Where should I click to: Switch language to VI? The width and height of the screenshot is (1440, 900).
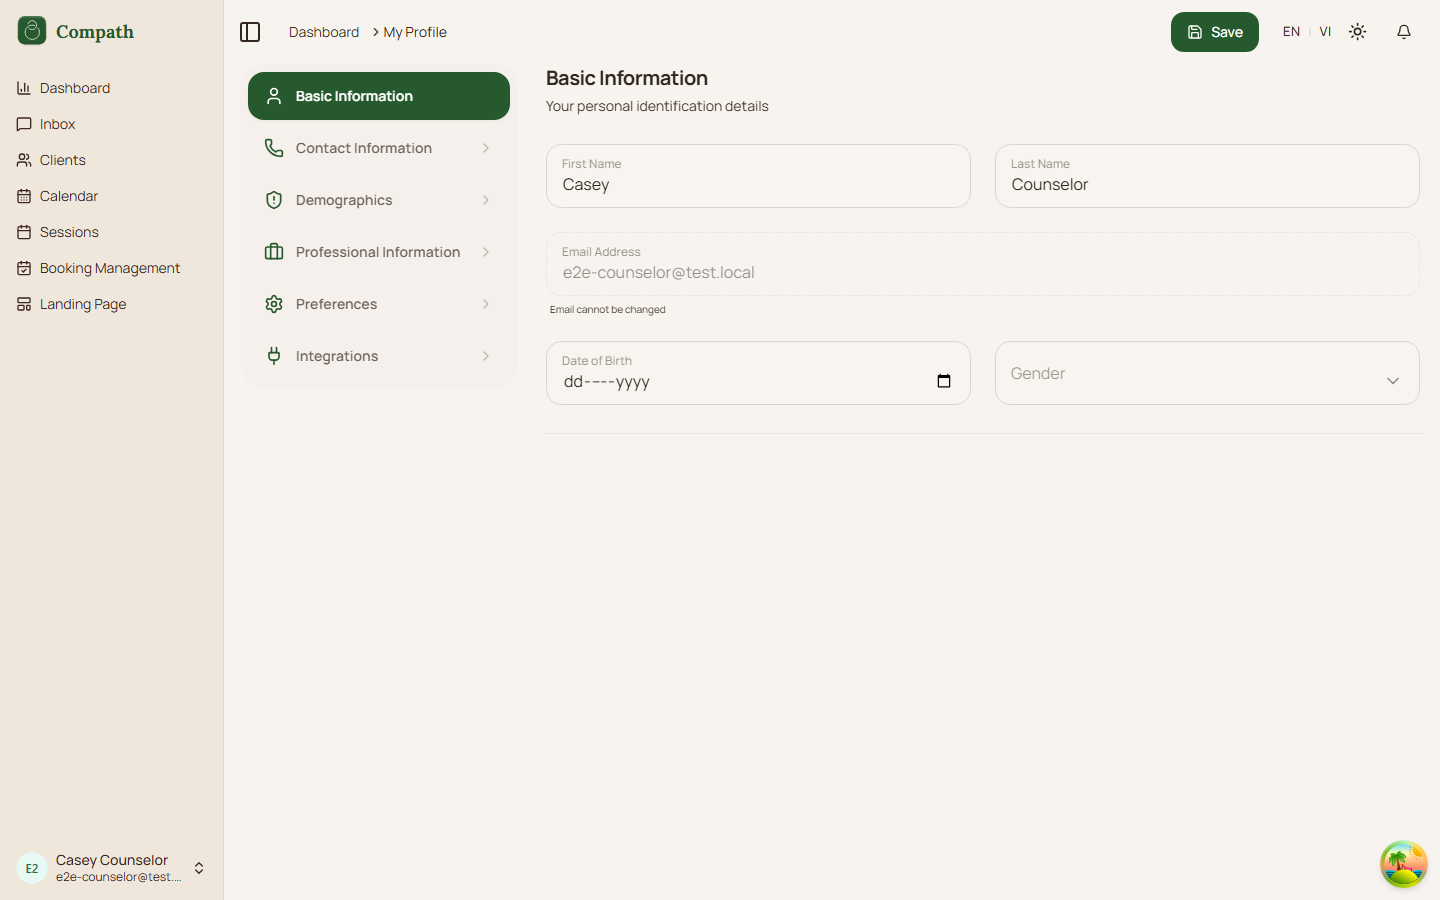coord(1325,32)
